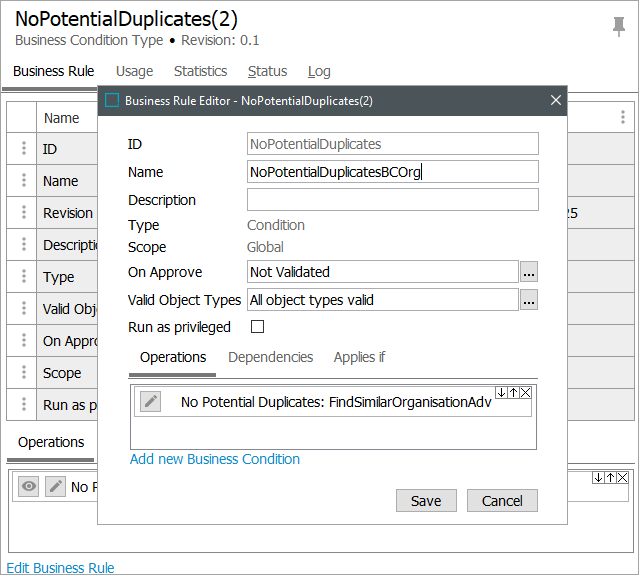Click the pin icon at top right
Viewport: 639px width, 575px height.
point(619,26)
